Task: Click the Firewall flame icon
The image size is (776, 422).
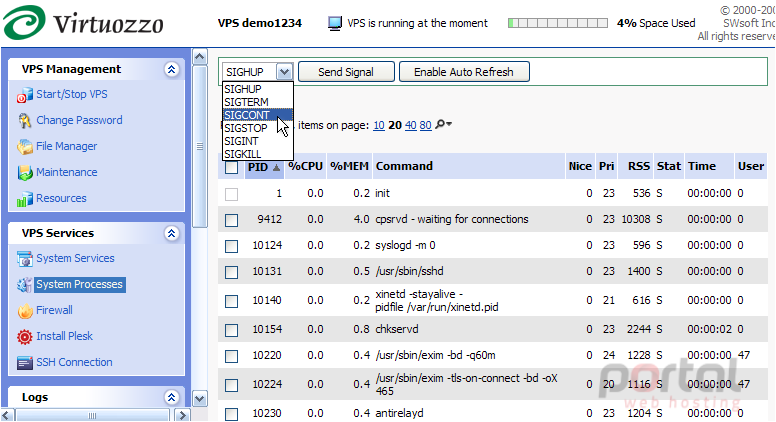Action: (24, 311)
